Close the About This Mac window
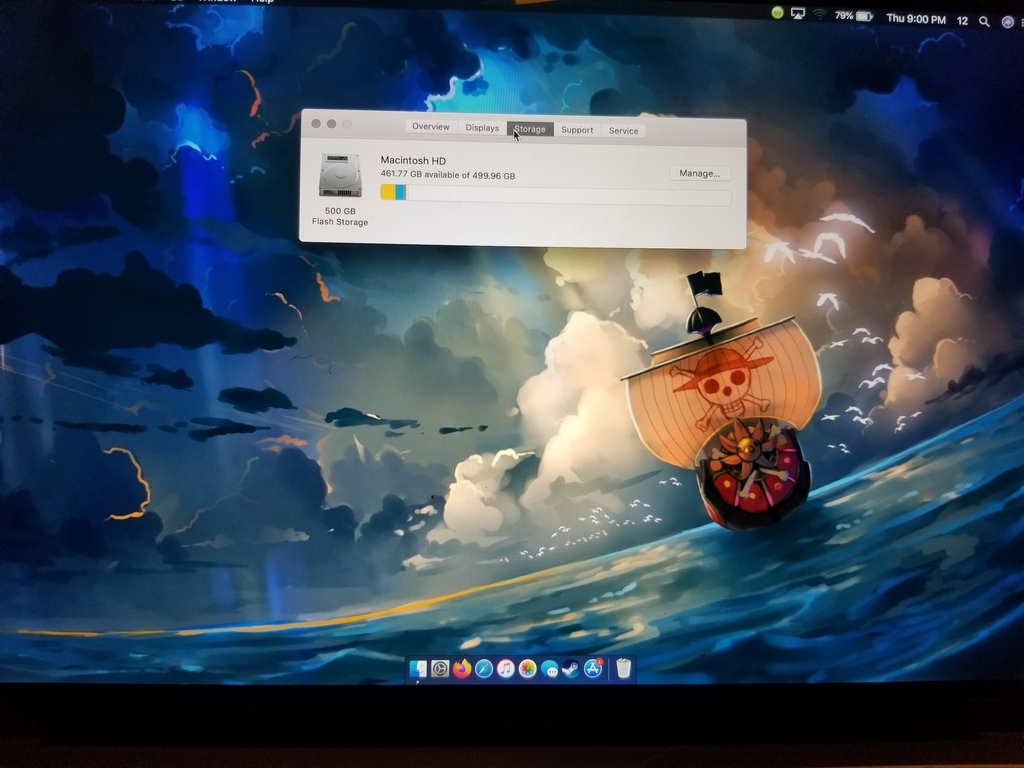1024x768 pixels. (316, 123)
